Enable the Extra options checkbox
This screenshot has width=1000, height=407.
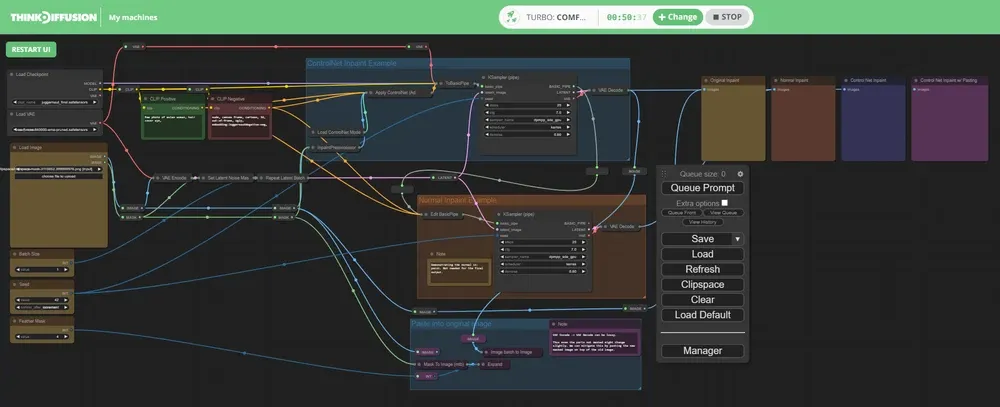tap(724, 203)
